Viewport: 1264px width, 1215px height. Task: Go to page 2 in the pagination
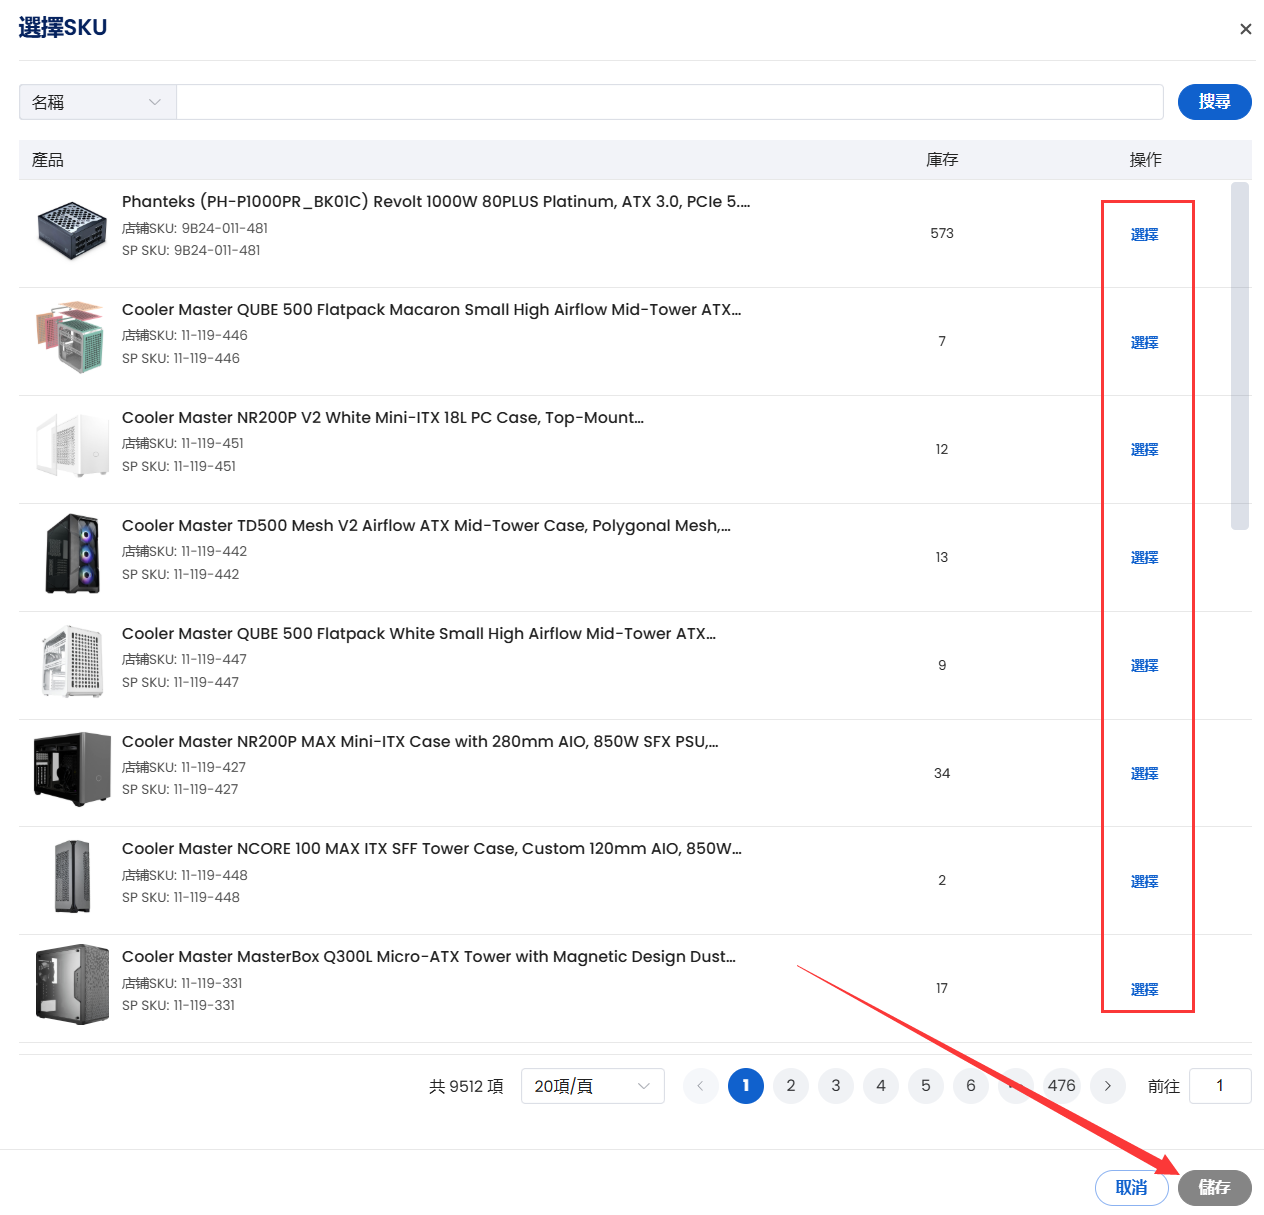click(791, 1086)
